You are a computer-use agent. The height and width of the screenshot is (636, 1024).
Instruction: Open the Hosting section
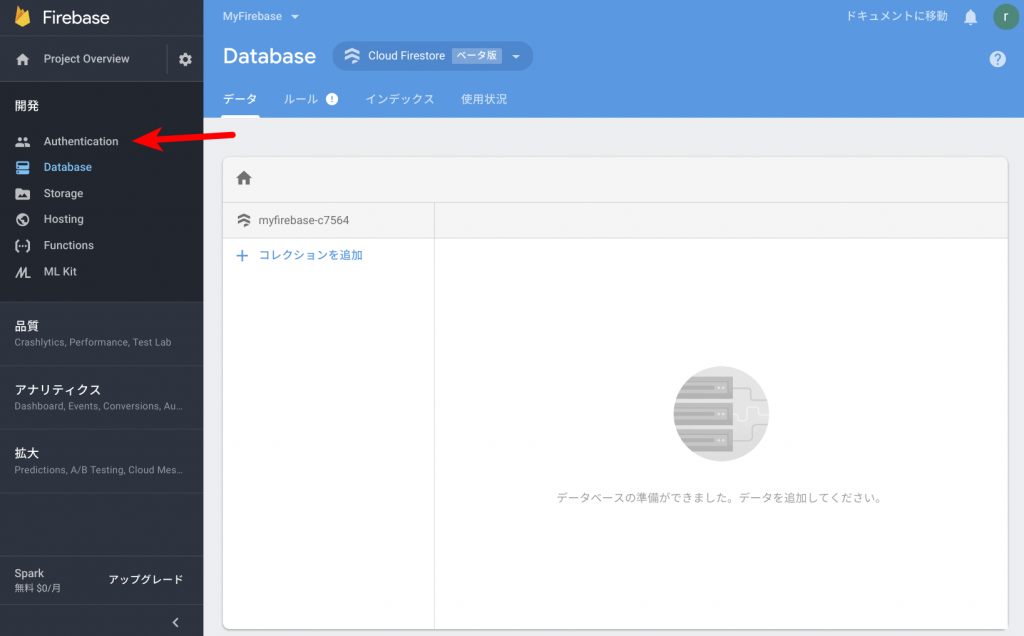(63, 219)
